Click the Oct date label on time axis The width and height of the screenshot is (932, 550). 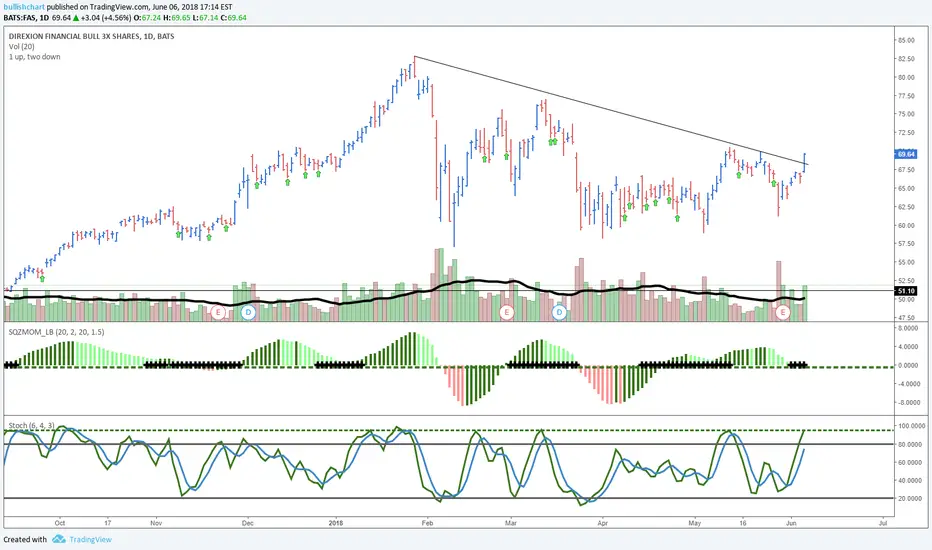pyautogui.click(x=59, y=523)
